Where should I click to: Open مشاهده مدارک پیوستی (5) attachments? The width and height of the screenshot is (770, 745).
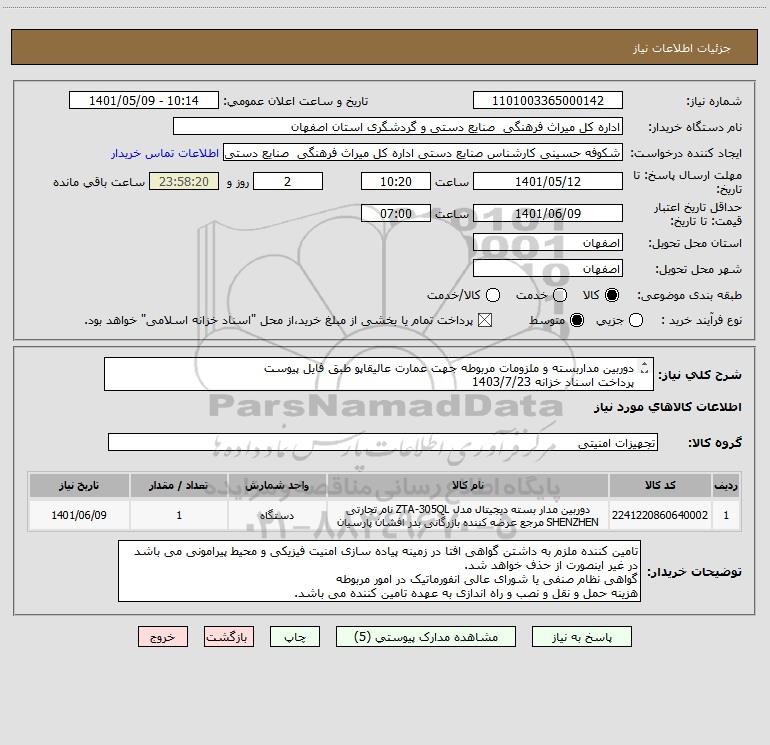point(426,637)
